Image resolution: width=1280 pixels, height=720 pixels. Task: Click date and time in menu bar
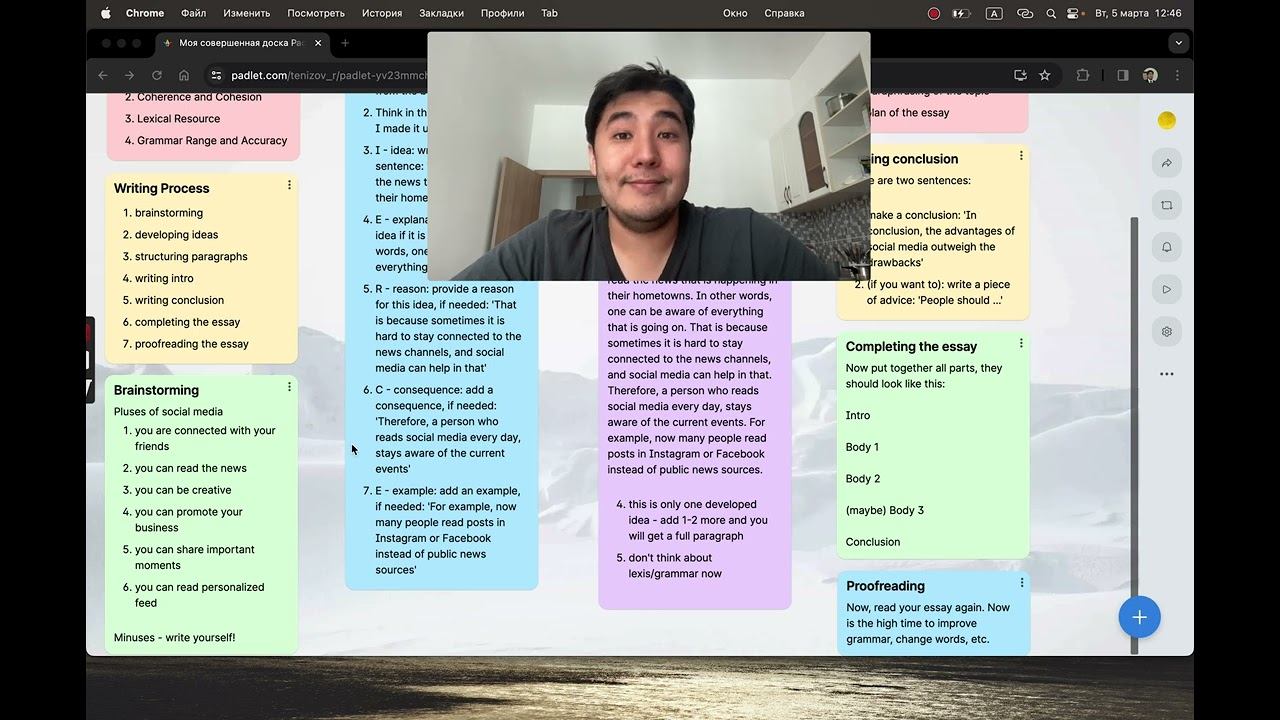pyautogui.click(x=1138, y=13)
